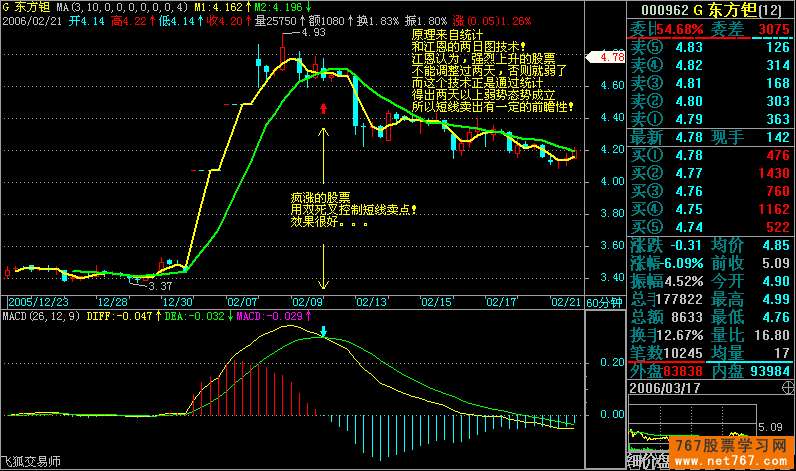The width and height of the screenshot is (796, 471).
Task: Click the 最新 price 4.78
Action: pyautogui.click(x=689, y=137)
